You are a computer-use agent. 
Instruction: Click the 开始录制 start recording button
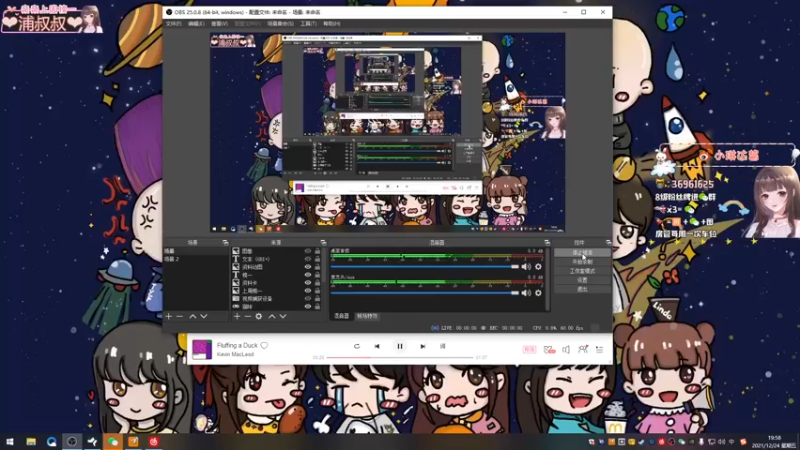tap(582, 262)
